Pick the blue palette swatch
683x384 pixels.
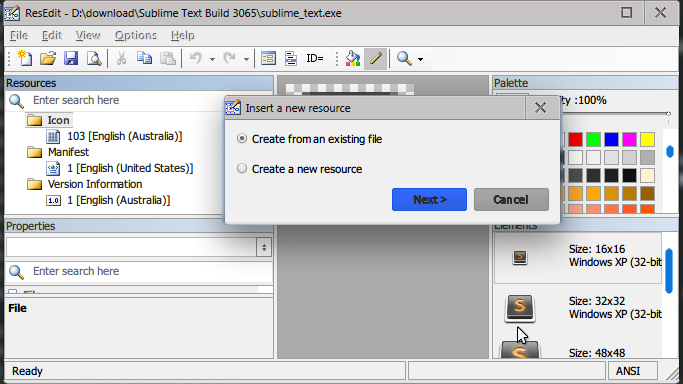(611, 139)
